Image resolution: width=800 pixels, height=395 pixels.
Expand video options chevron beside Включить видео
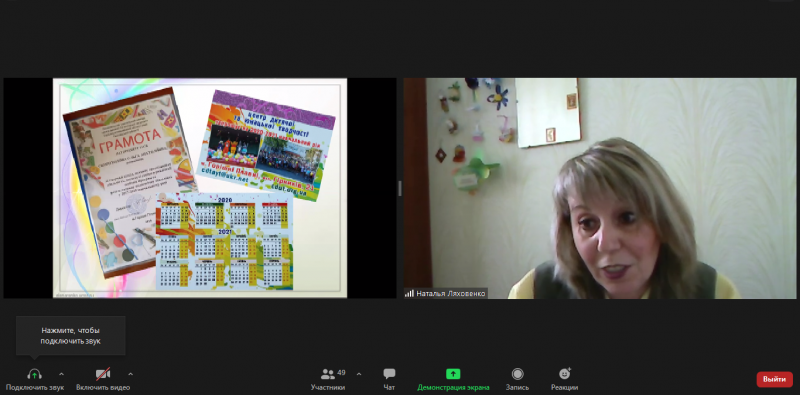tap(130, 374)
